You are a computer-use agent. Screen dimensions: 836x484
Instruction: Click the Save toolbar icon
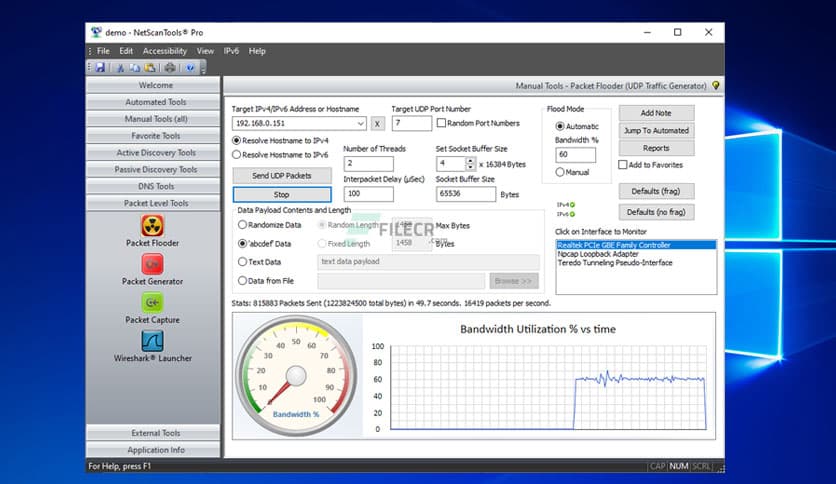100,68
